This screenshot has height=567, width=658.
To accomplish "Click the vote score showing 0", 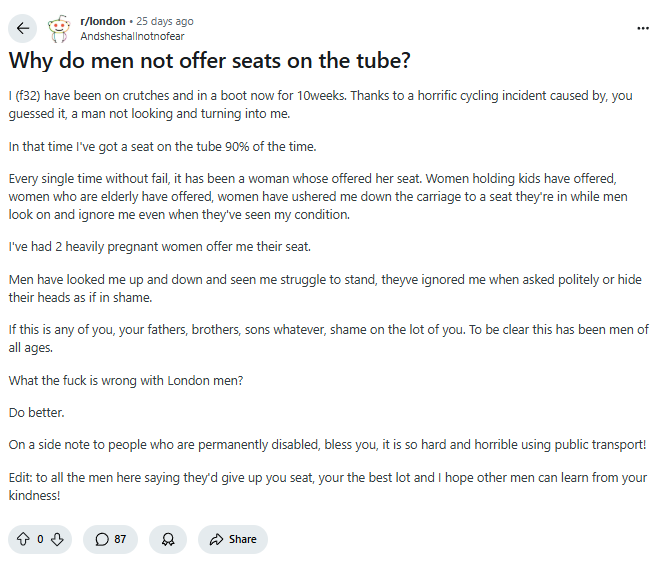I will (x=40, y=539).
